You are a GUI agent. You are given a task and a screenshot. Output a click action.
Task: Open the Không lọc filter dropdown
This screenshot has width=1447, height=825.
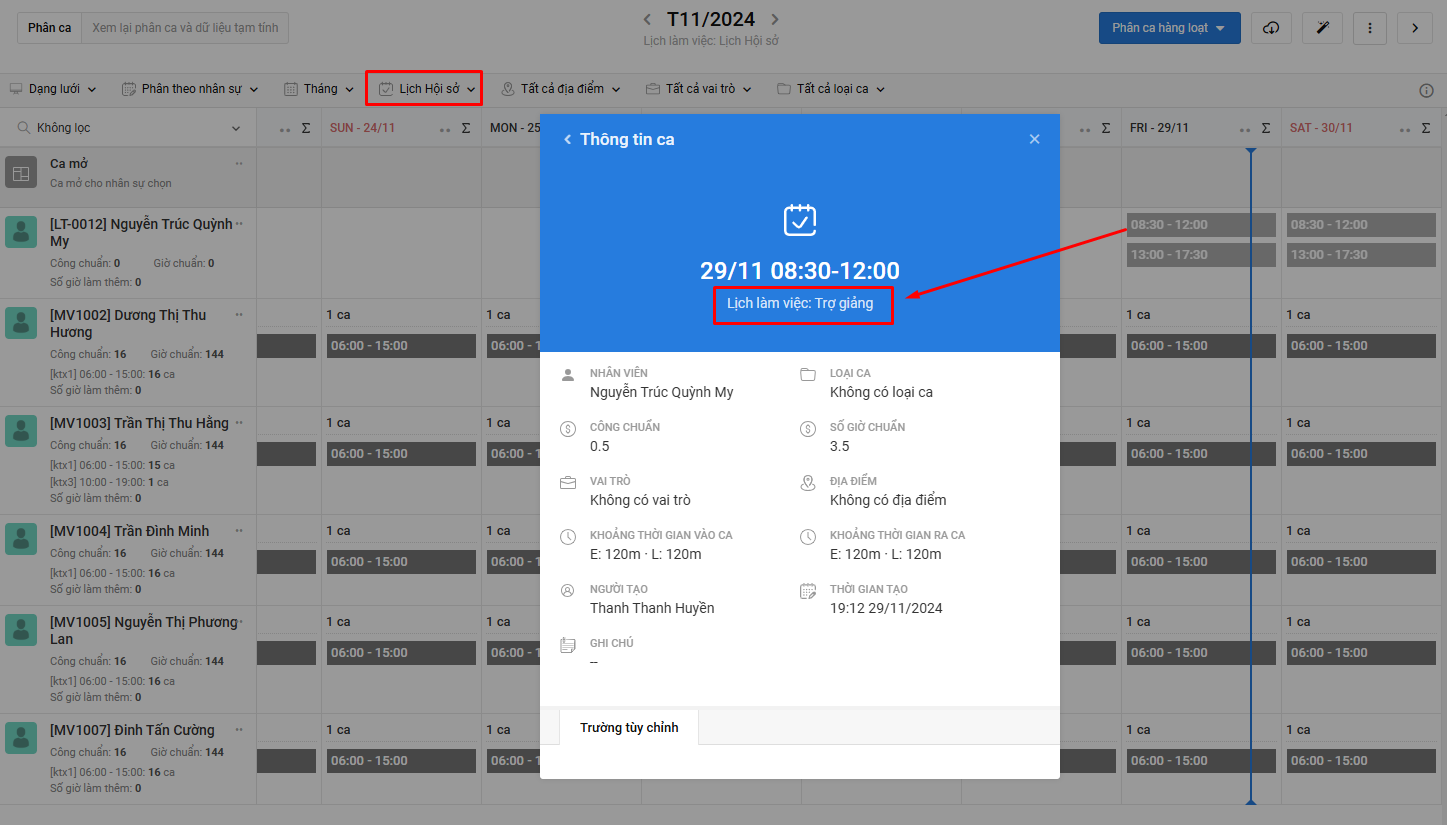(x=128, y=128)
